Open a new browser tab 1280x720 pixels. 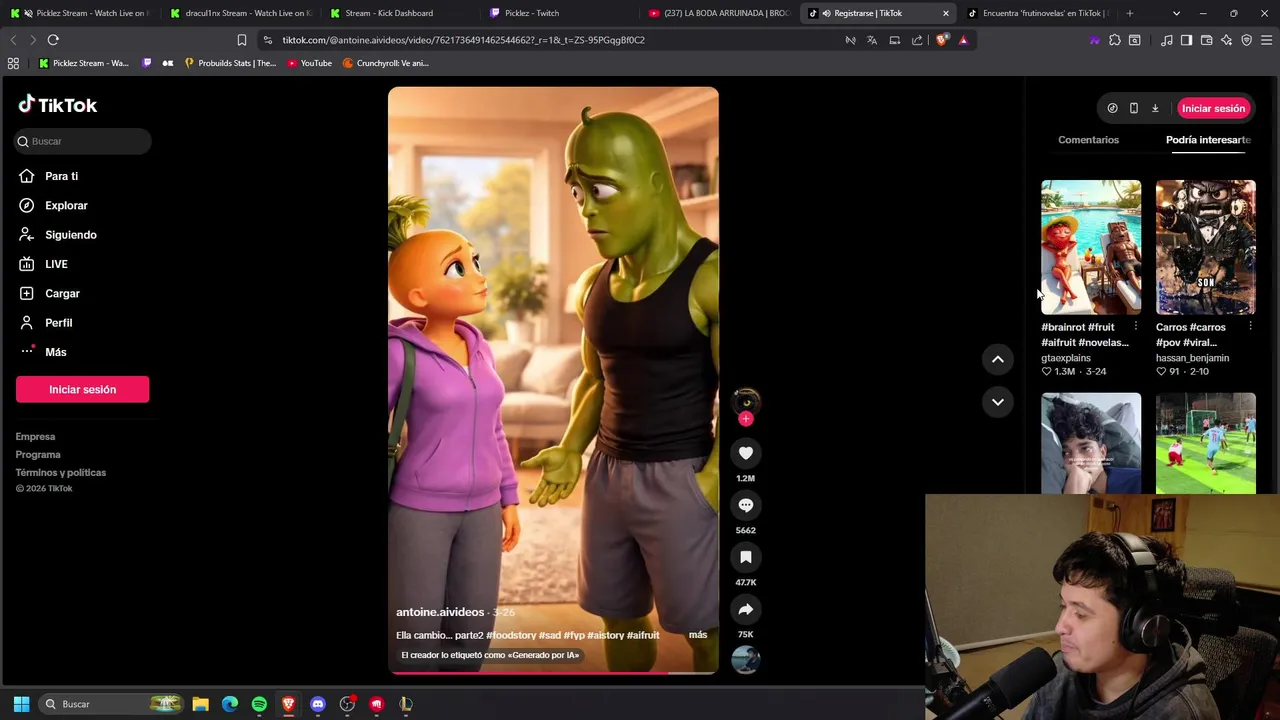1129,13
